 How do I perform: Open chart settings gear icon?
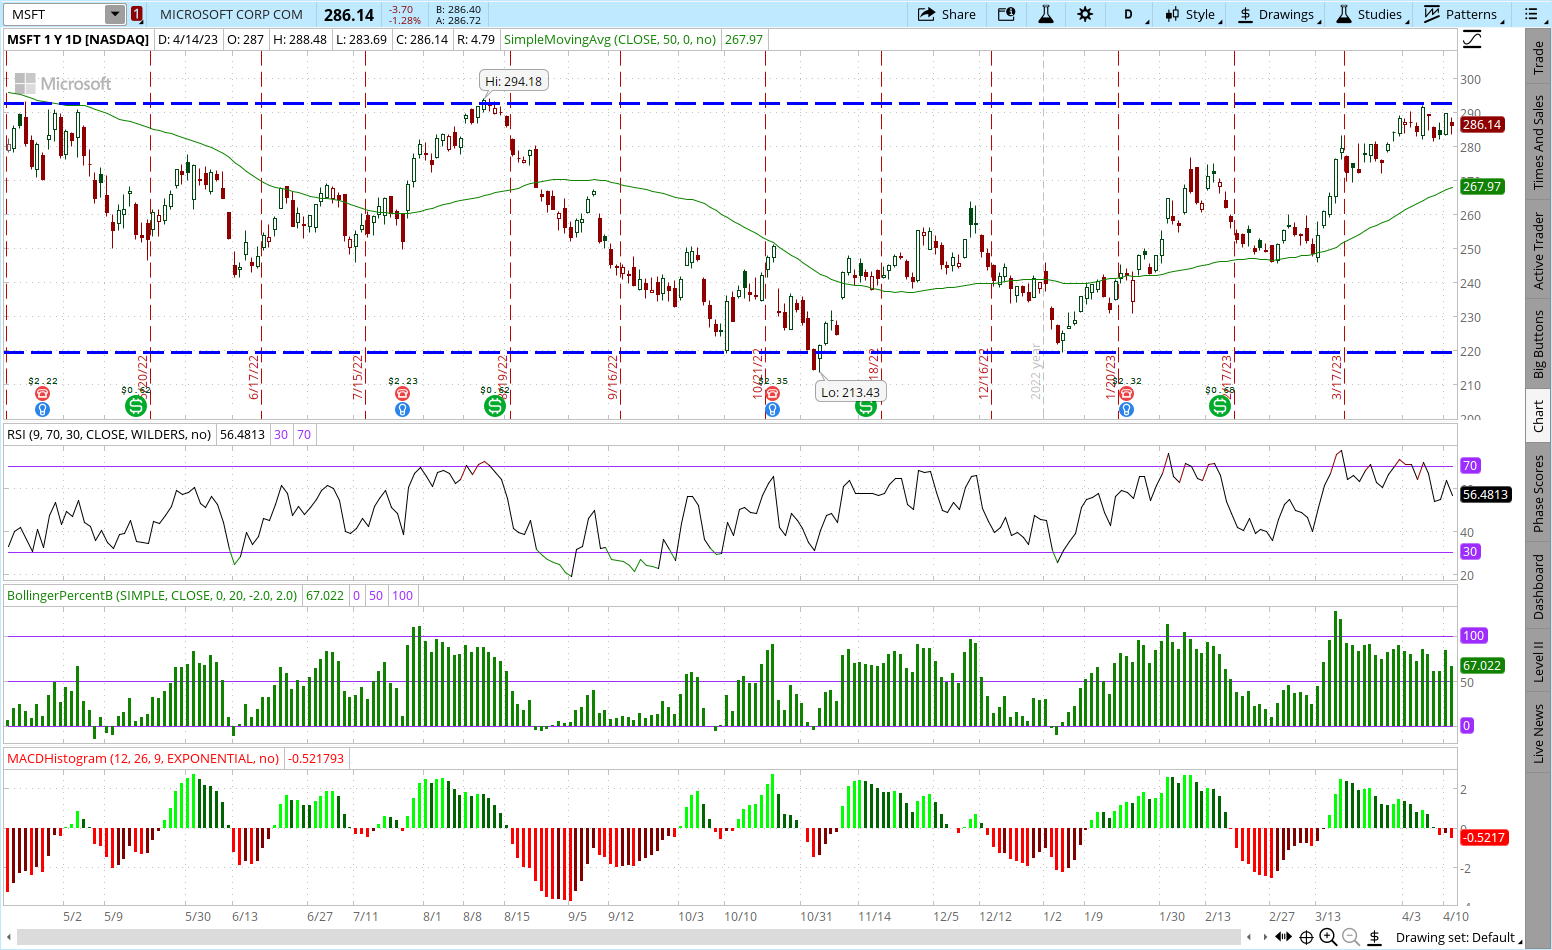tap(1085, 14)
